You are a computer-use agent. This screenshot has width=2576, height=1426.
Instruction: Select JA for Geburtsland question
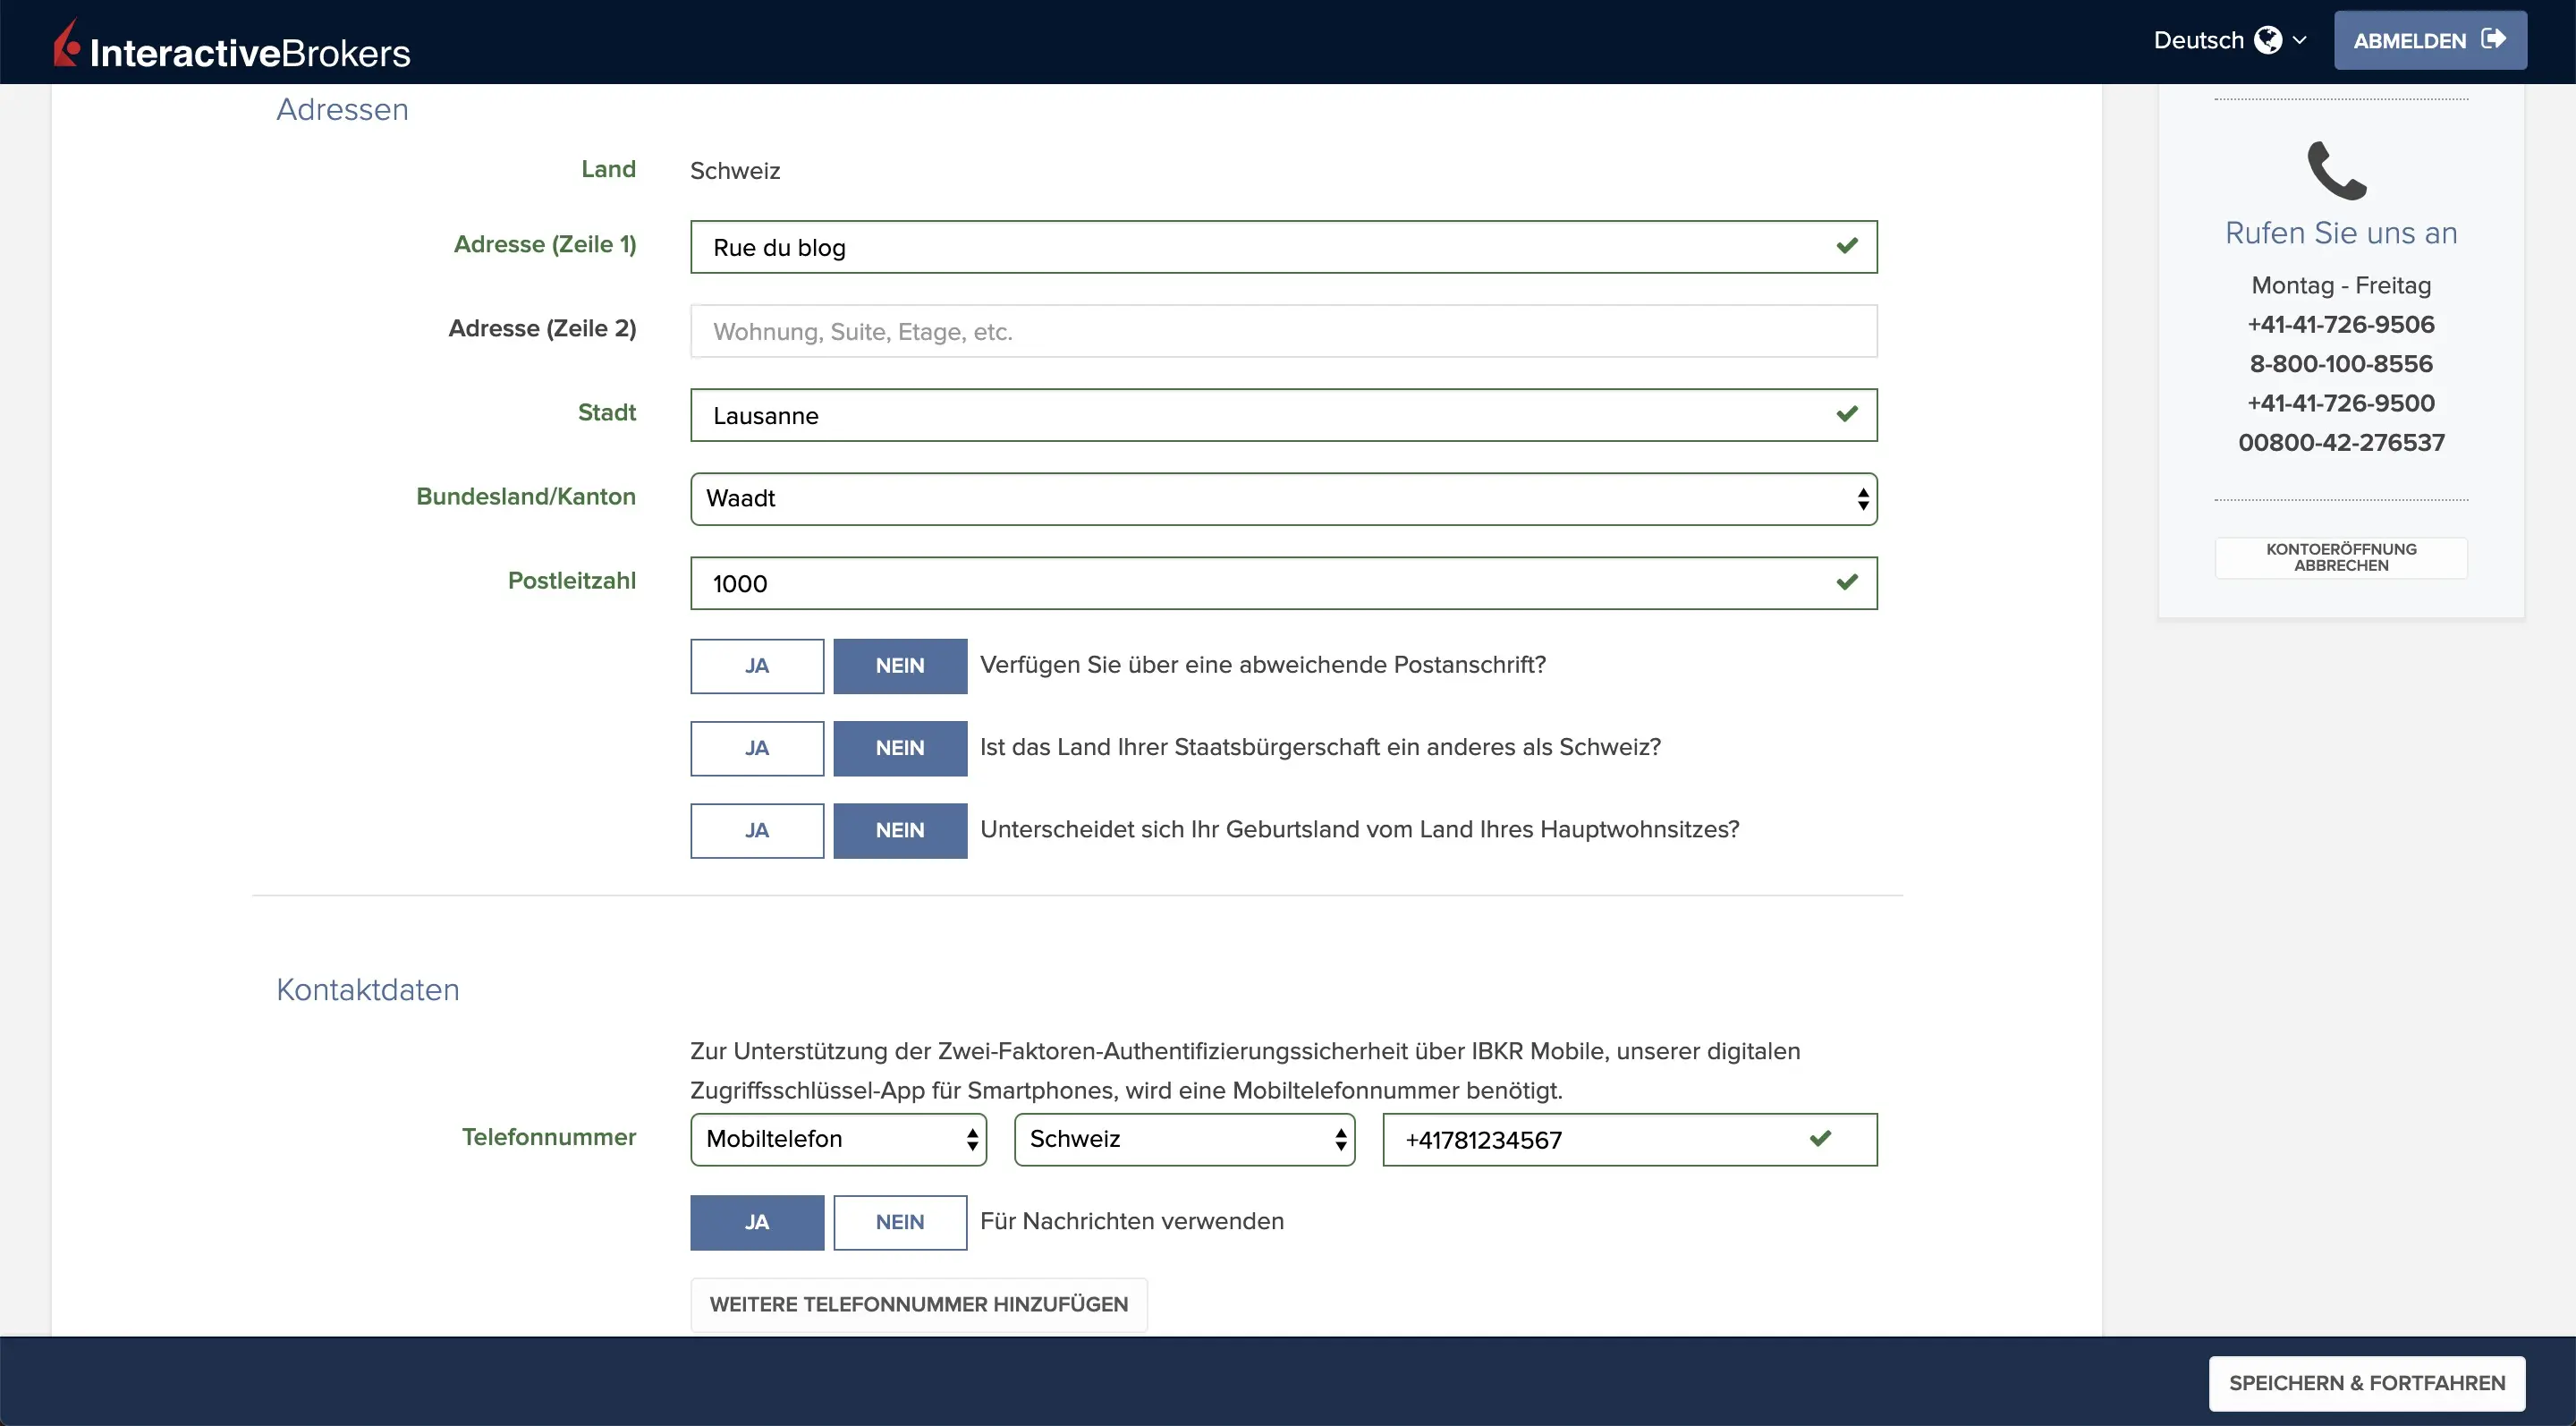click(757, 830)
